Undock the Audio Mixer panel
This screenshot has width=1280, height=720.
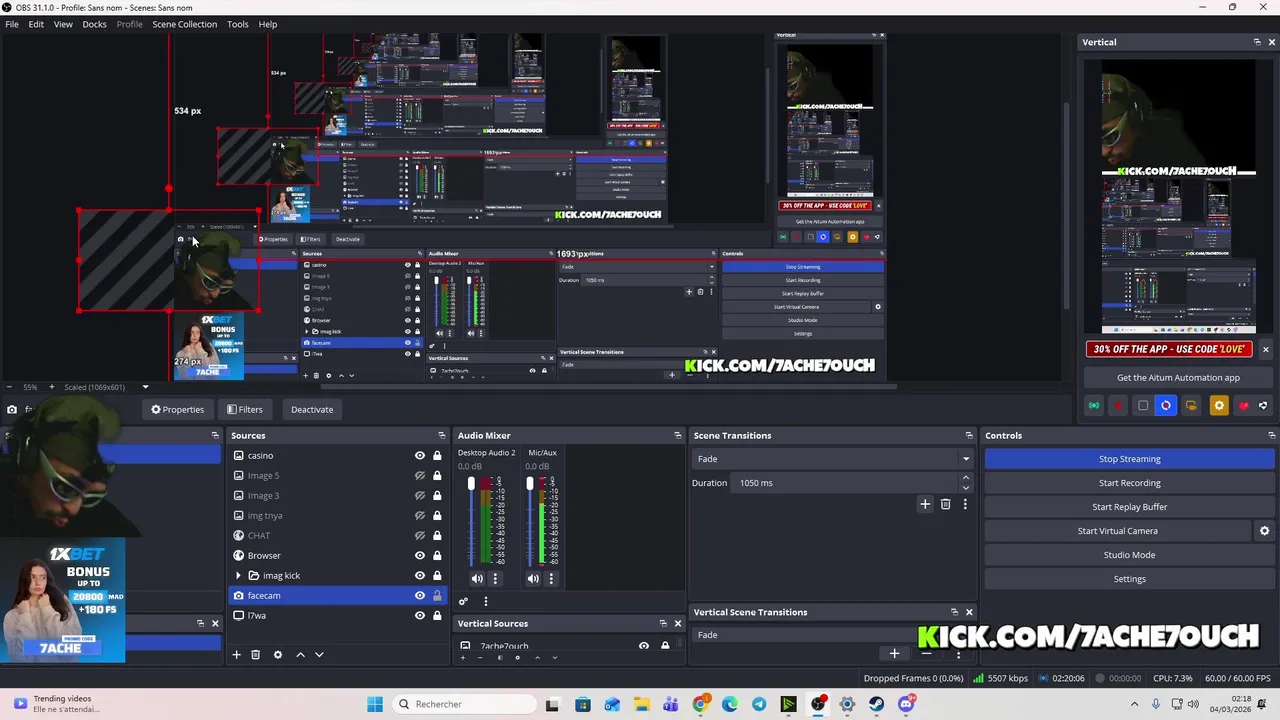pos(677,435)
